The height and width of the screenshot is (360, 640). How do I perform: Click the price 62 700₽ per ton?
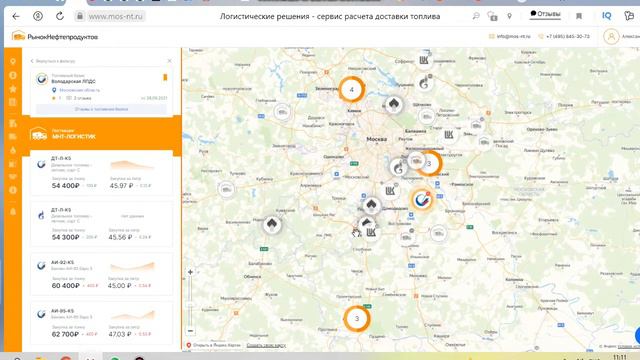65,334
